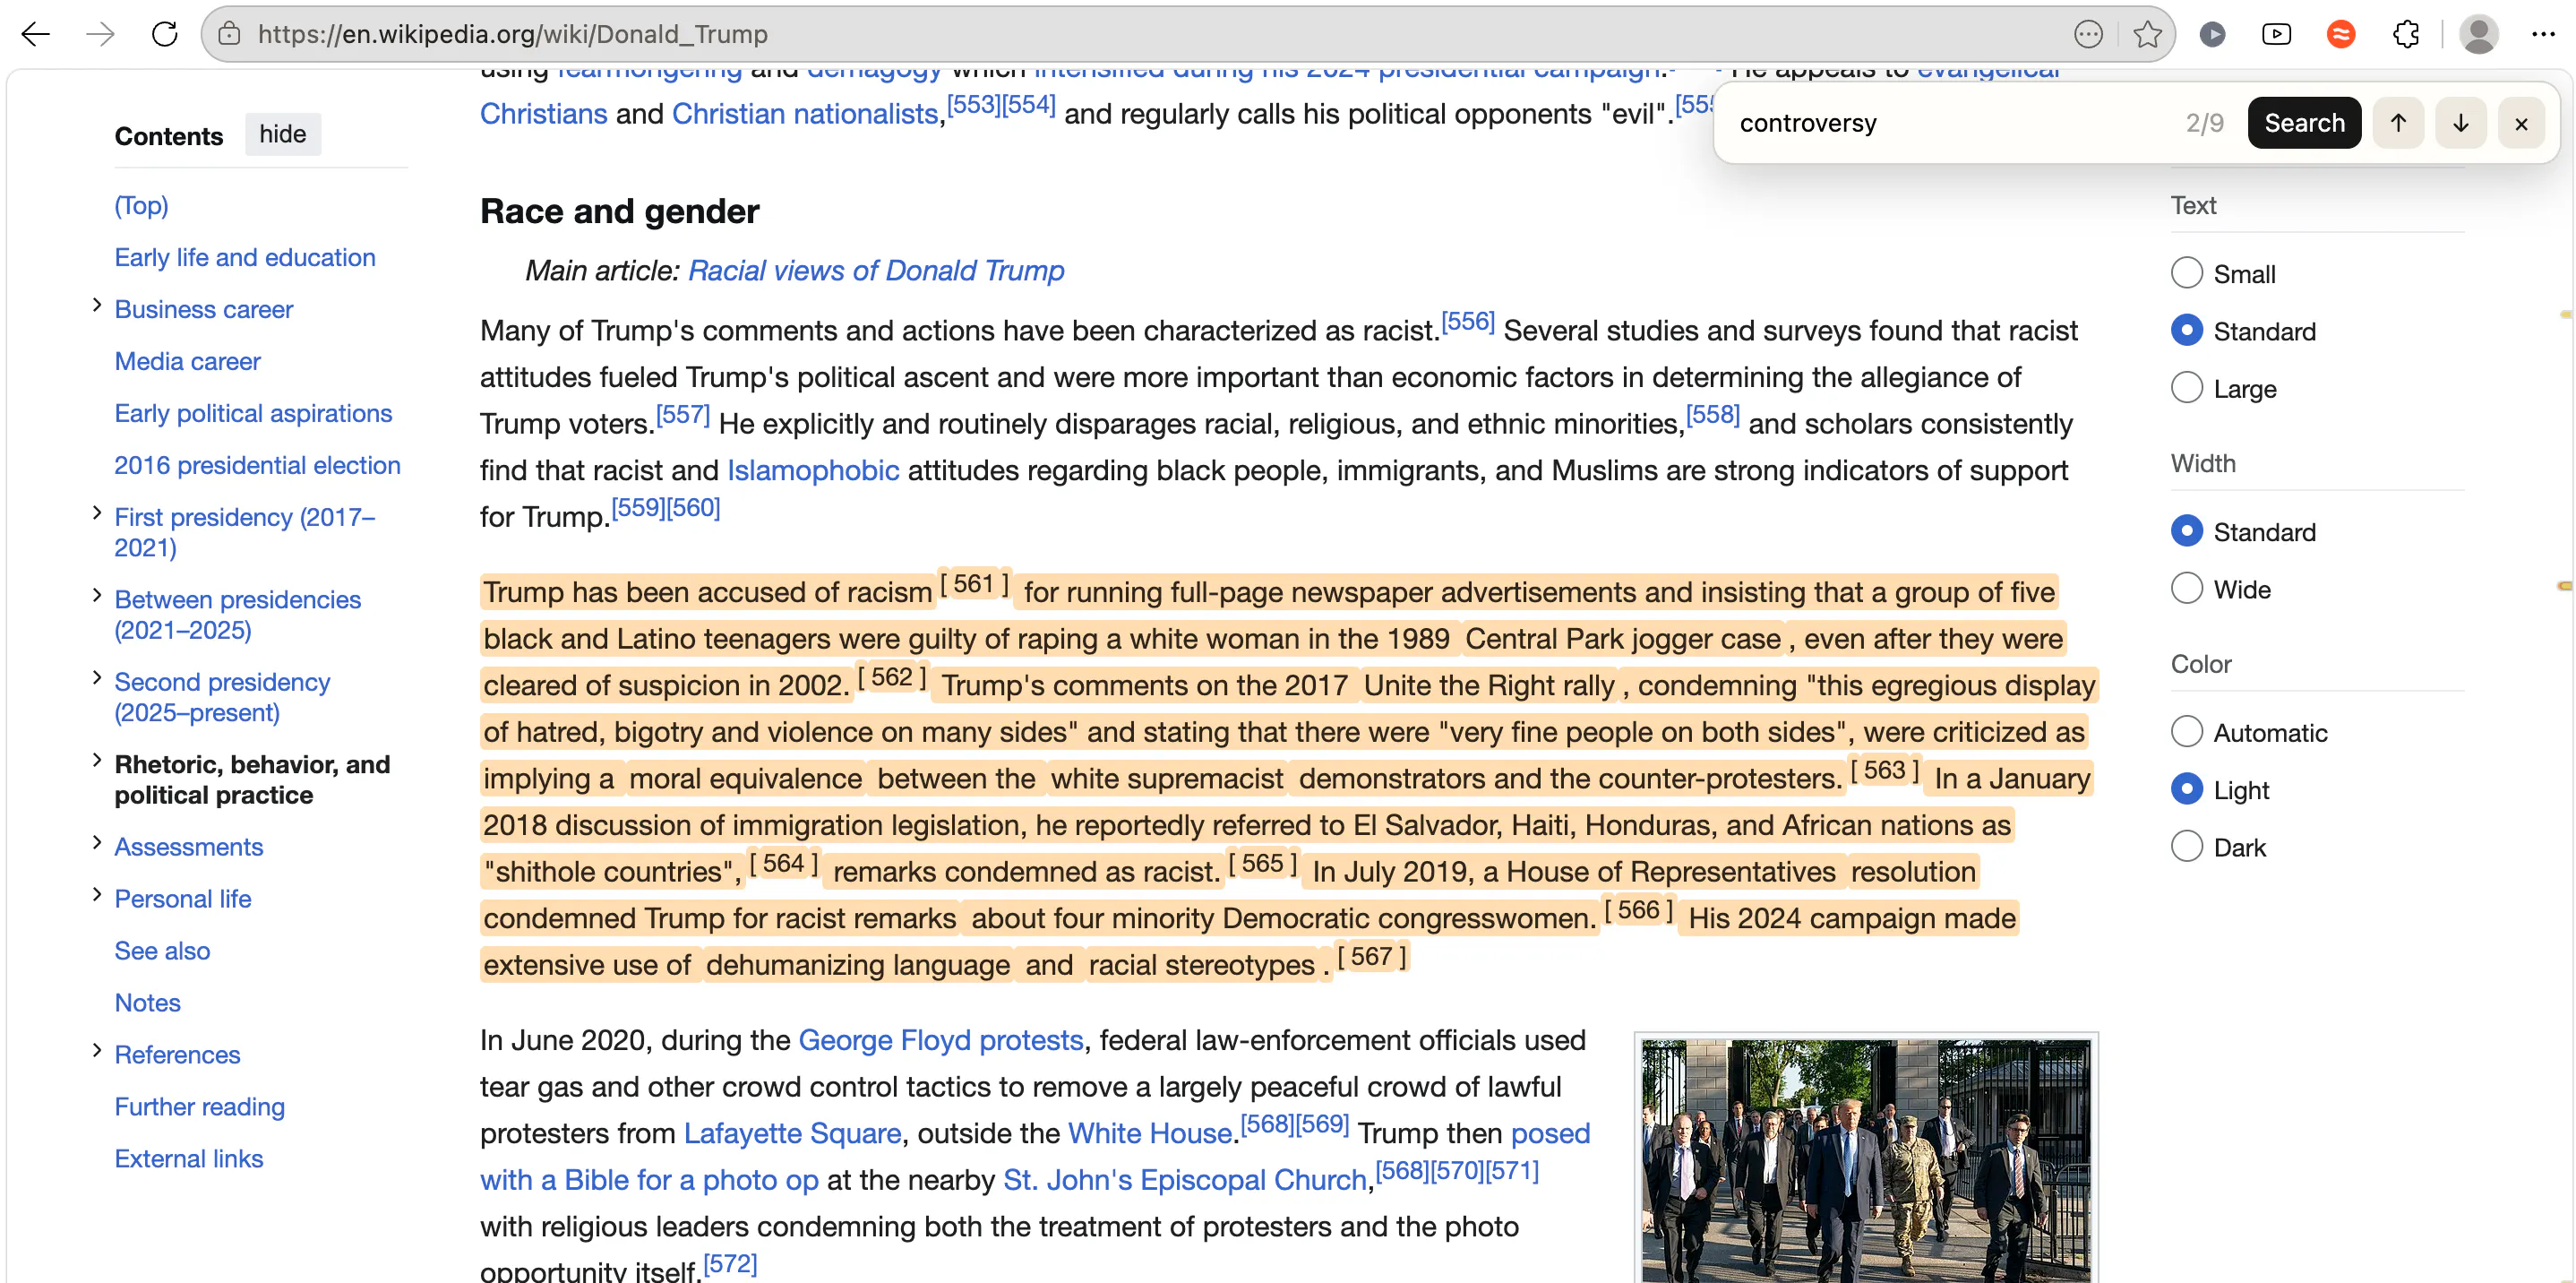
Task: Click the Race and gender heading
Action: [x=619, y=211]
